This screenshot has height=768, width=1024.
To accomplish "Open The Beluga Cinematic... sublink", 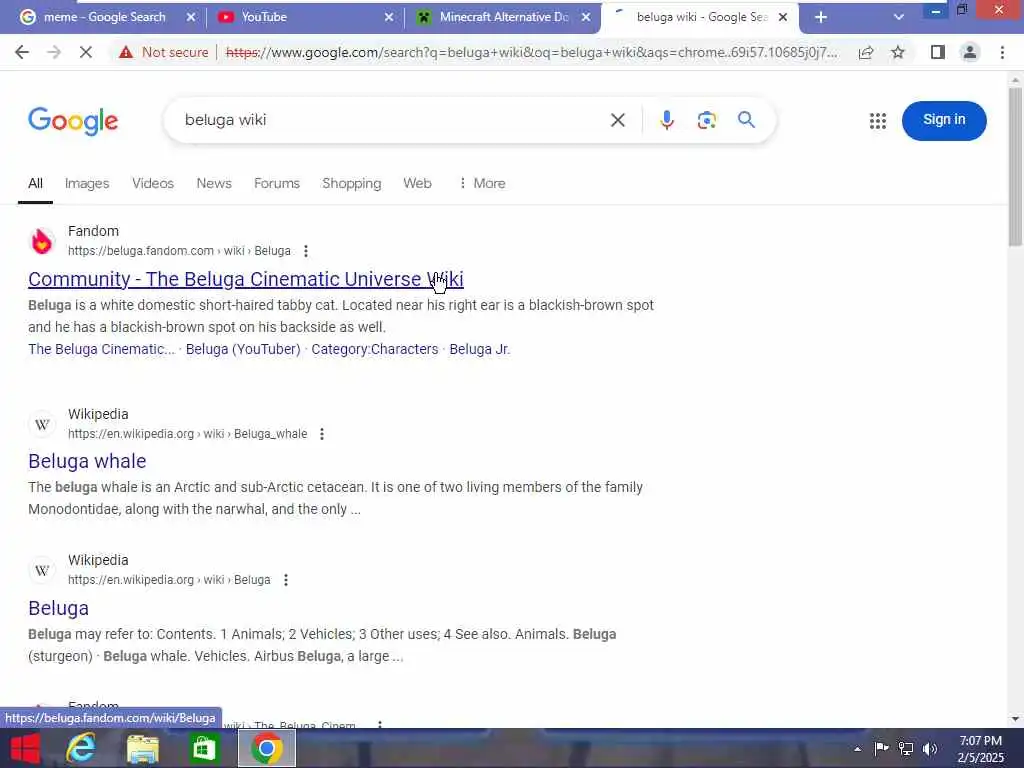I will tap(101, 349).
